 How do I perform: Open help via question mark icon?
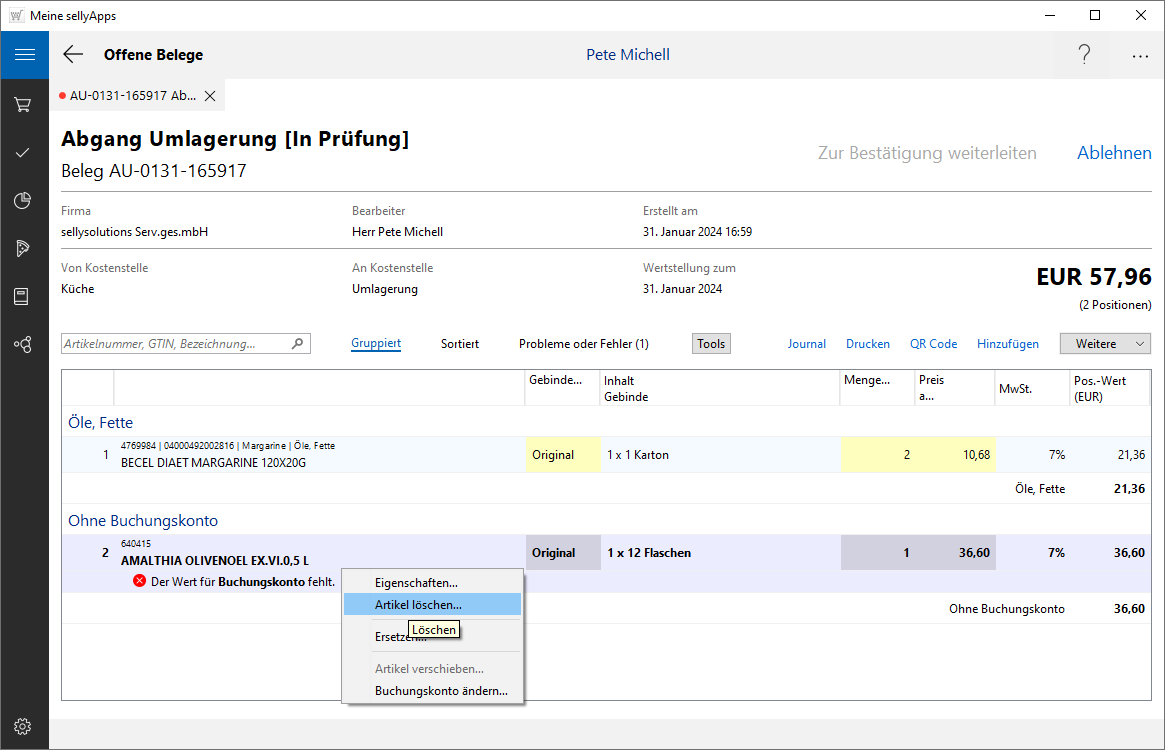coord(1084,55)
